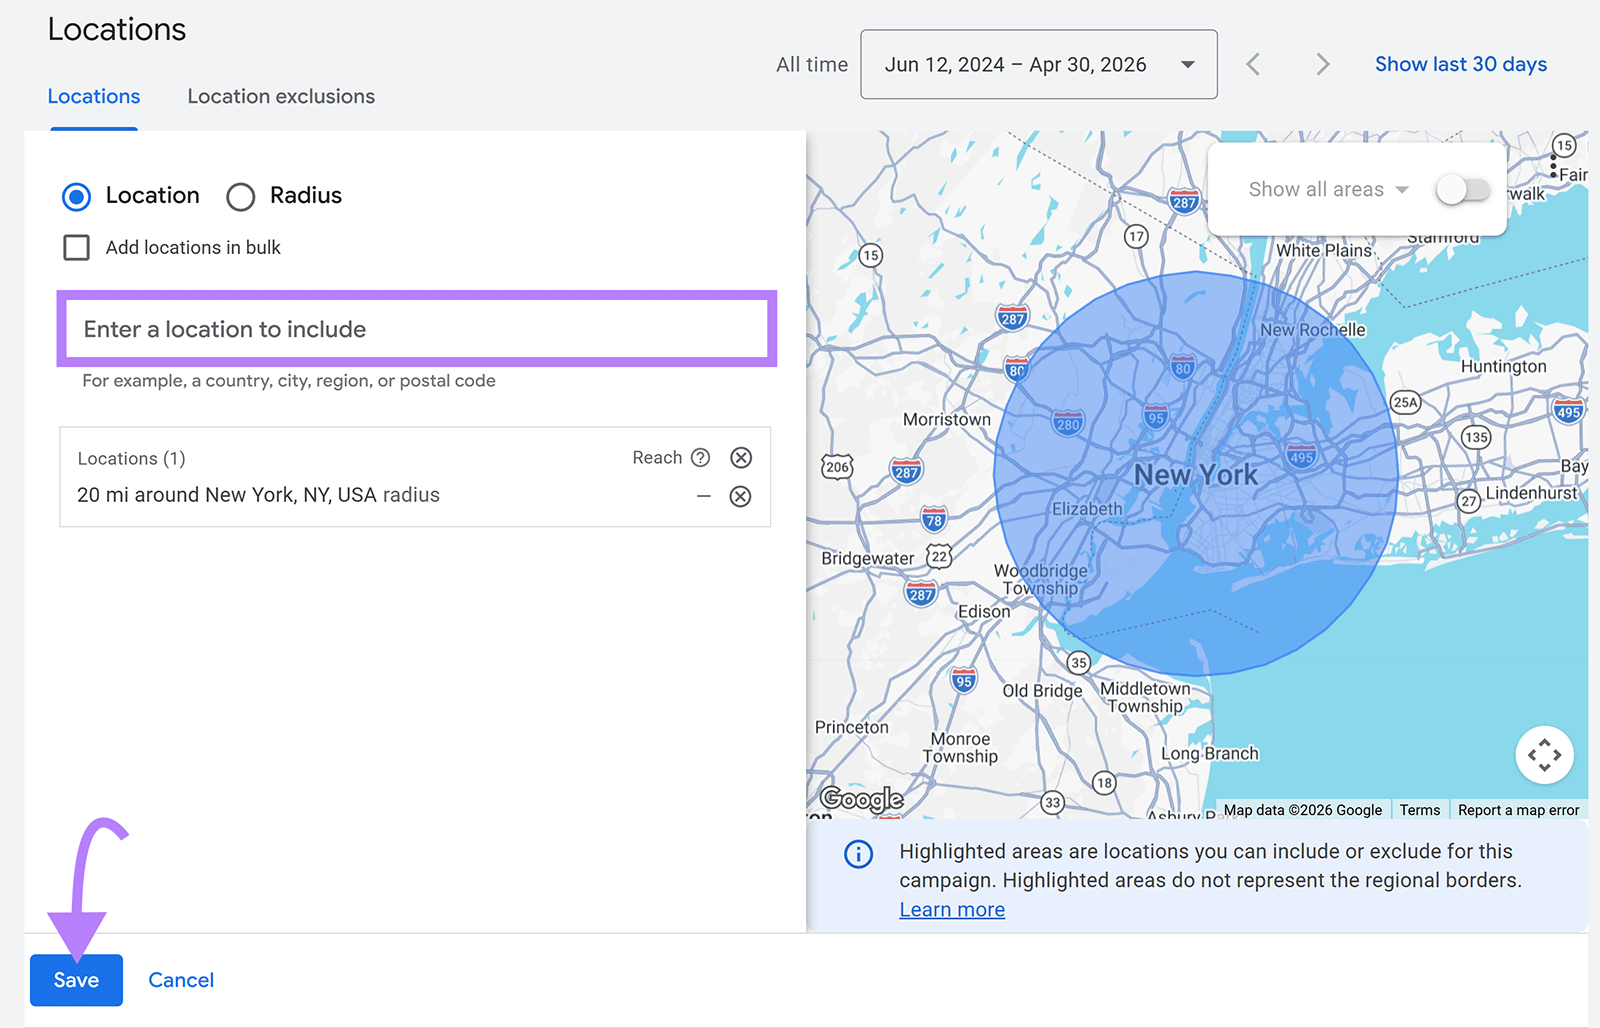This screenshot has width=1600, height=1028.
Task: Click Huntington label on the map
Action: coord(1503,366)
